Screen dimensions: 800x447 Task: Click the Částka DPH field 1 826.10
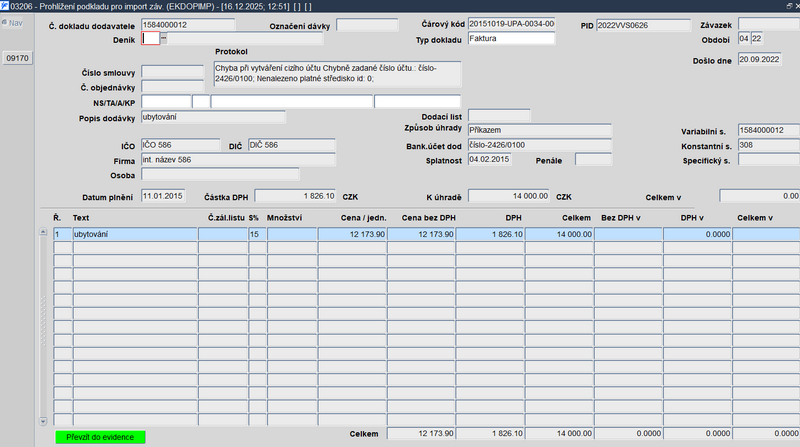tap(295, 196)
